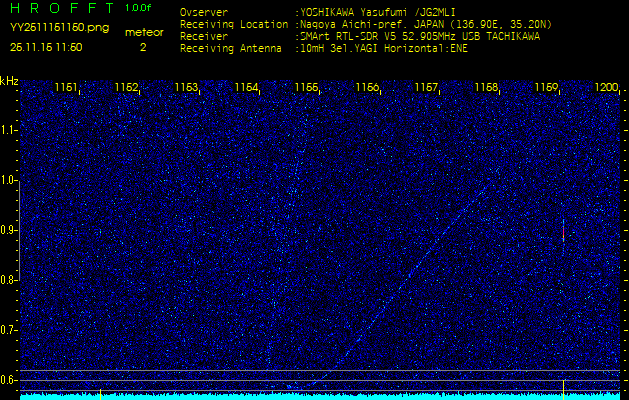Click the 1155 time axis marker
This screenshot has height=400, width=629.
306,88
